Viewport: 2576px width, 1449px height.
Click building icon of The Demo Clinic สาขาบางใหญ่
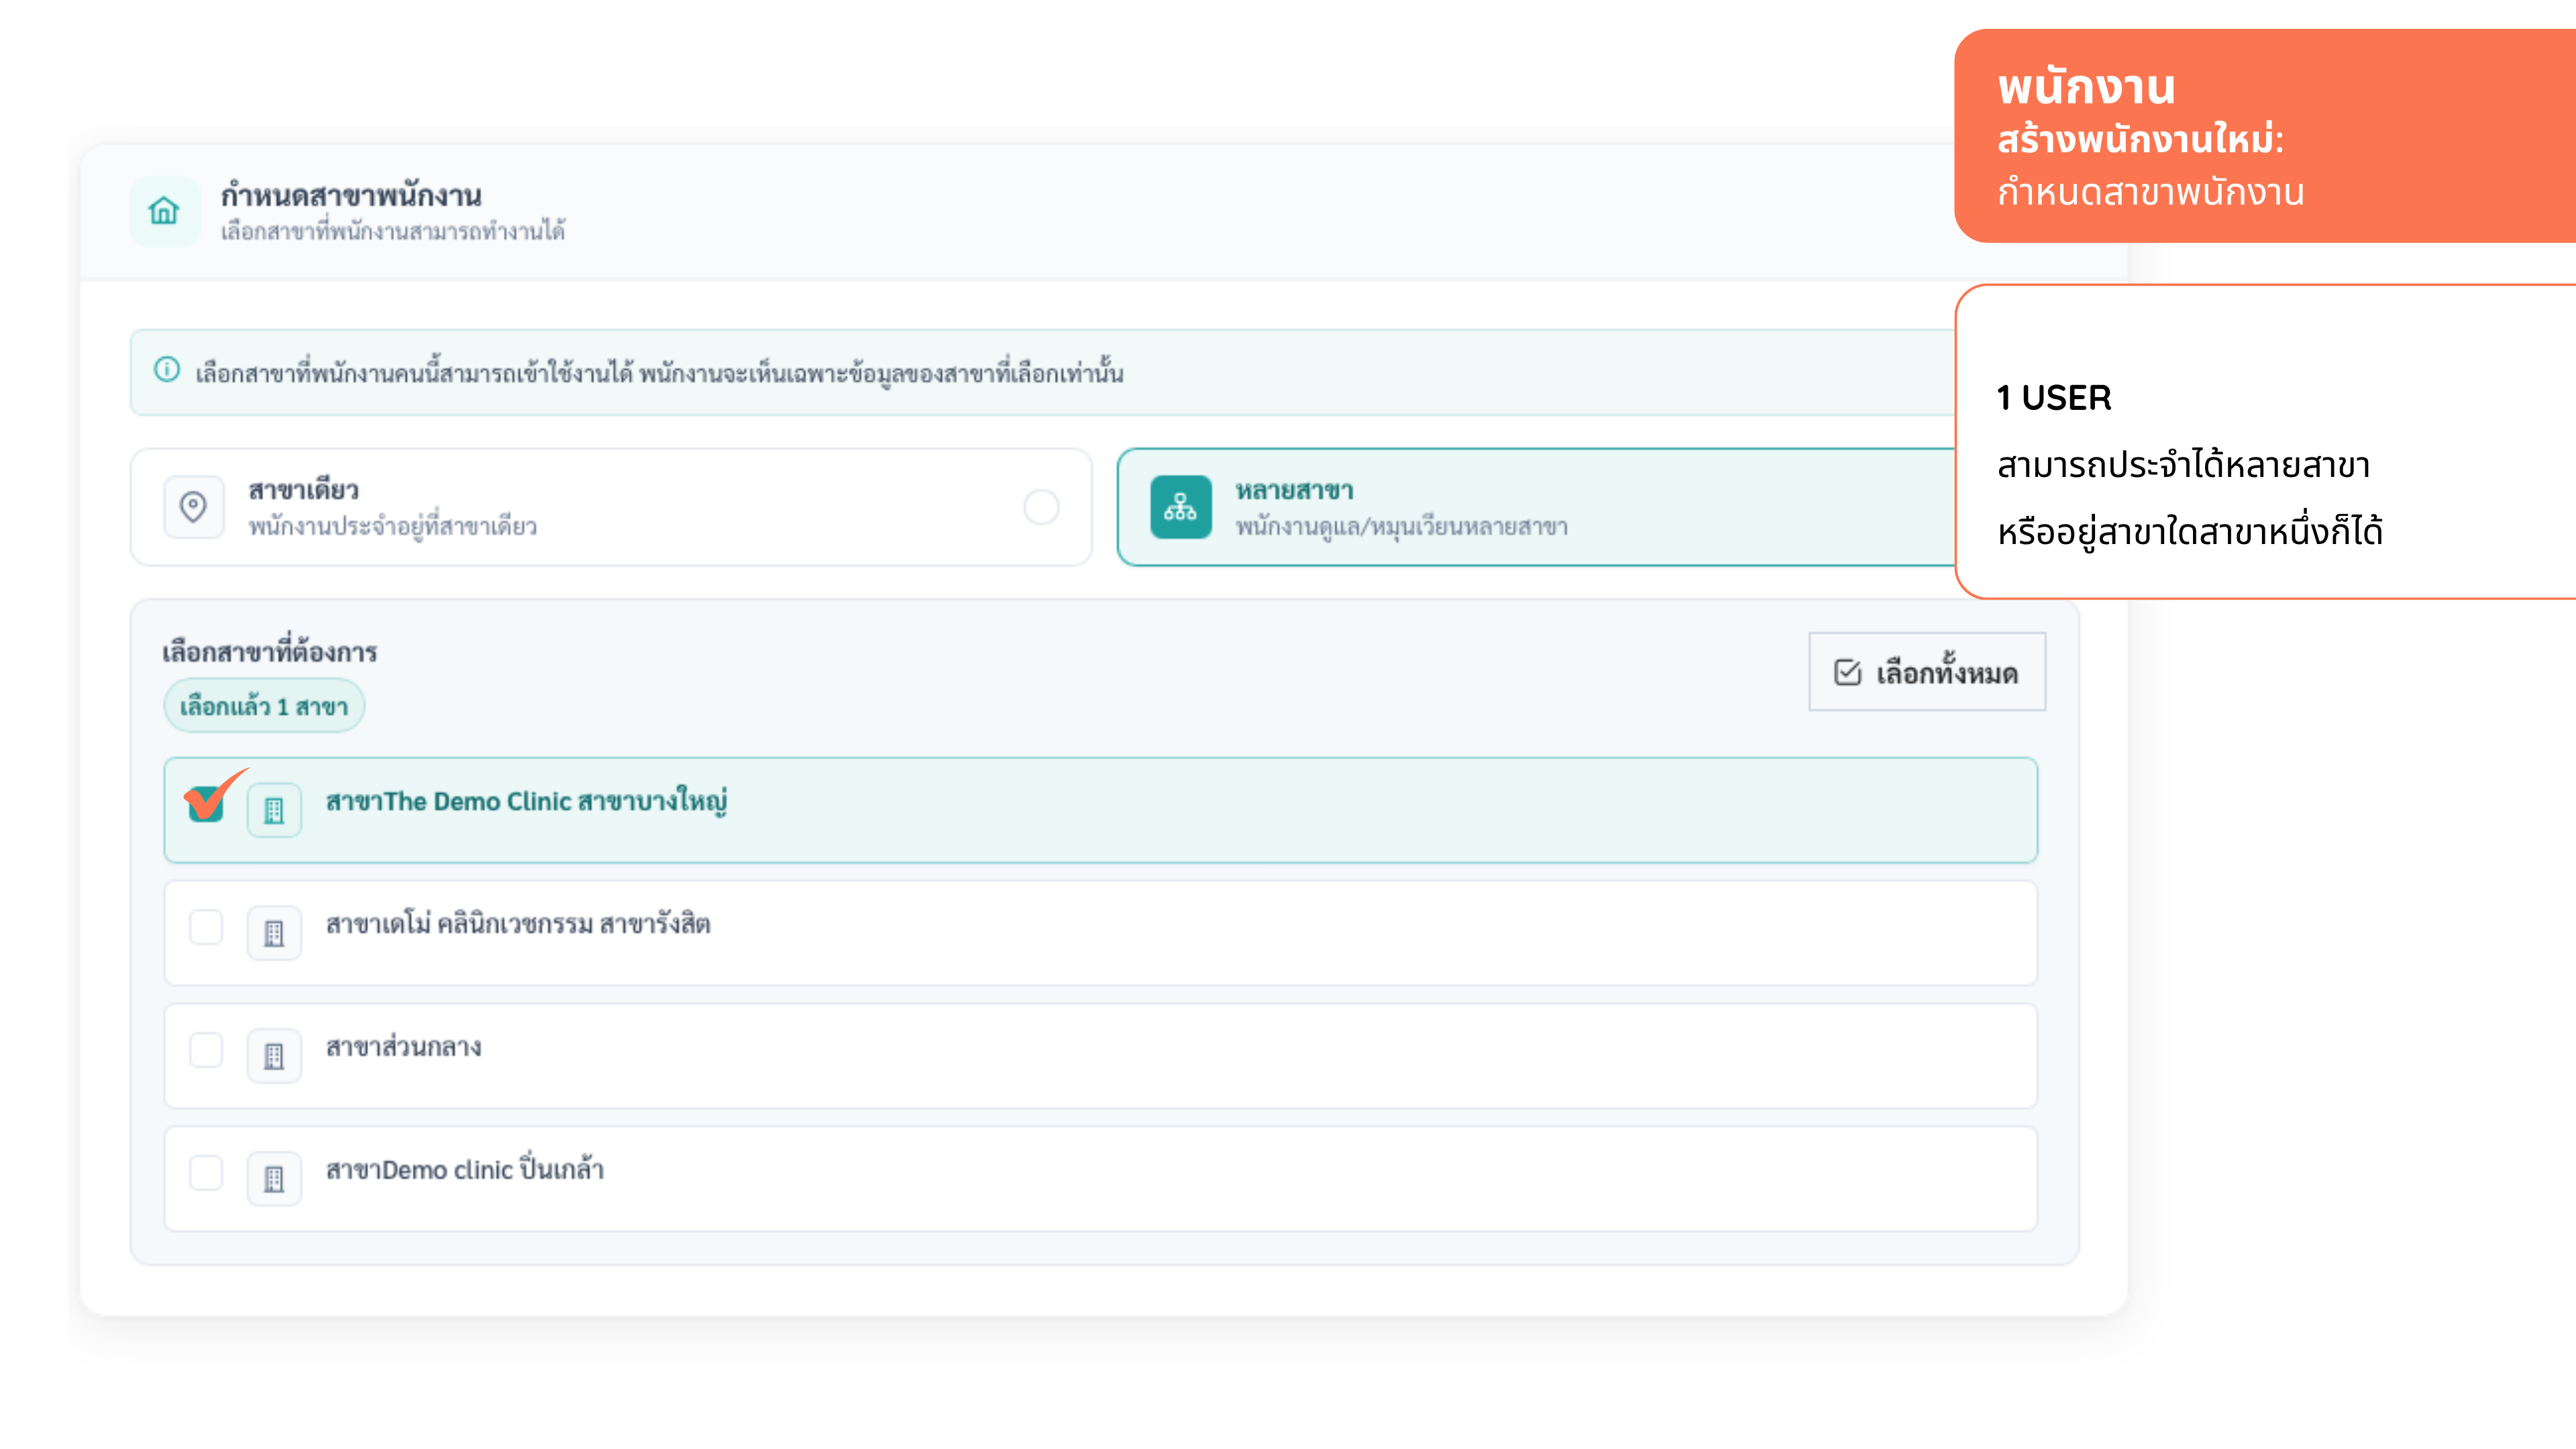tap(274, 810)
